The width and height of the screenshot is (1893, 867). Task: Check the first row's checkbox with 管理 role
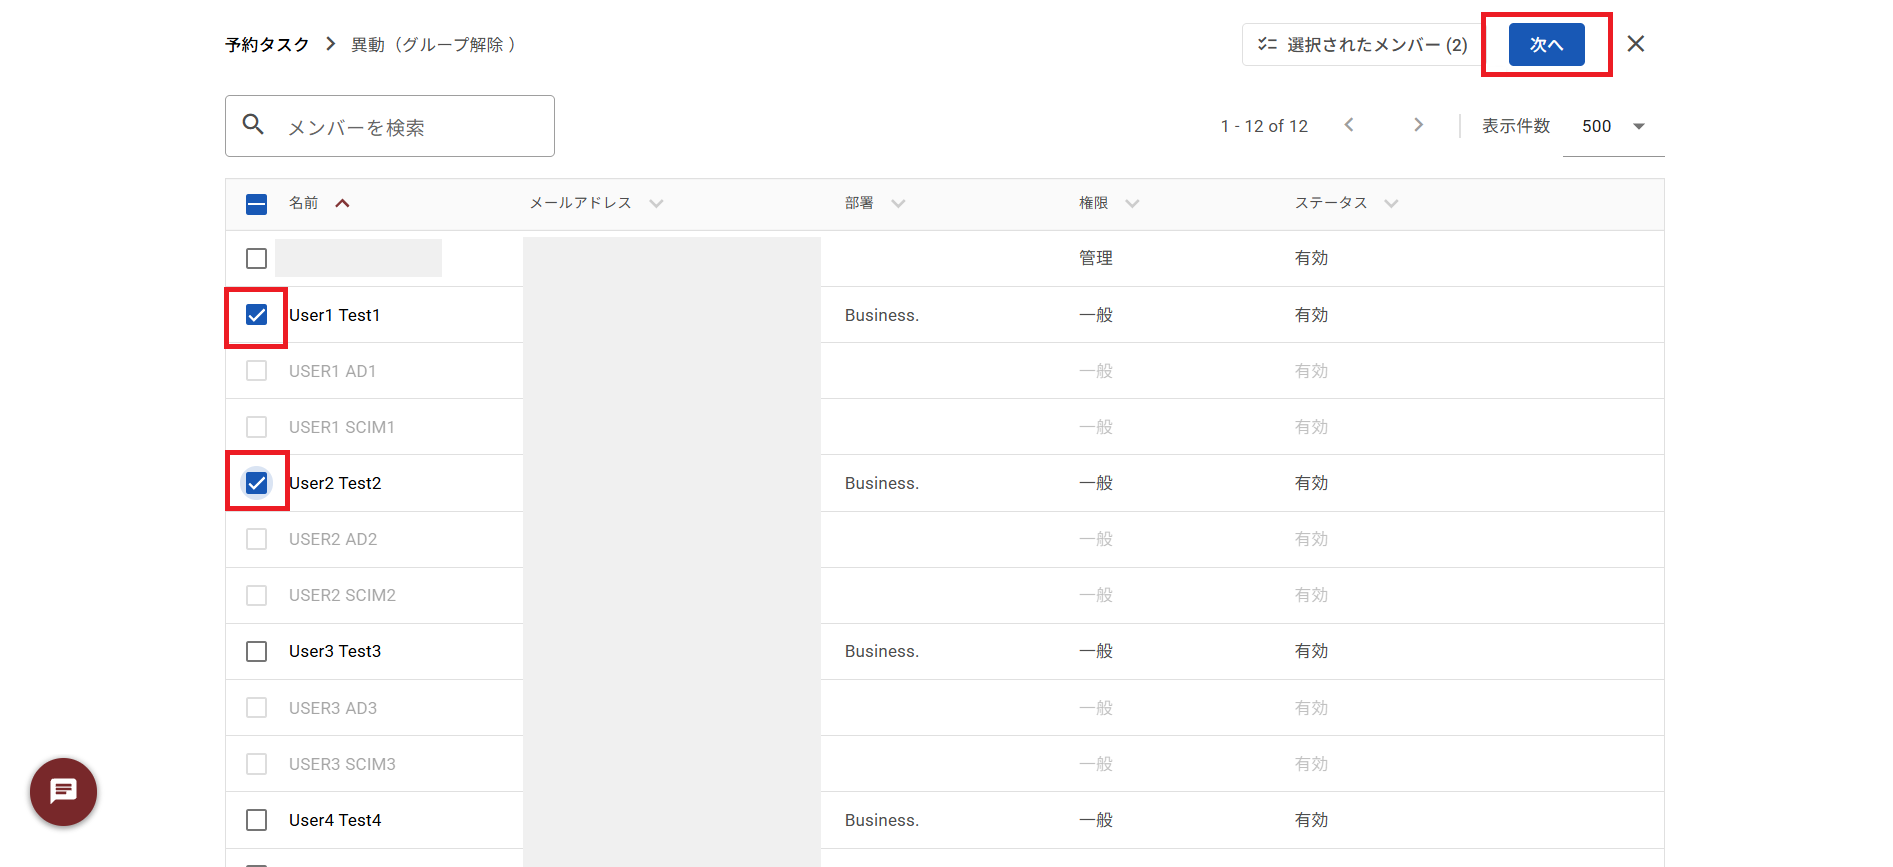pos(256,258)
